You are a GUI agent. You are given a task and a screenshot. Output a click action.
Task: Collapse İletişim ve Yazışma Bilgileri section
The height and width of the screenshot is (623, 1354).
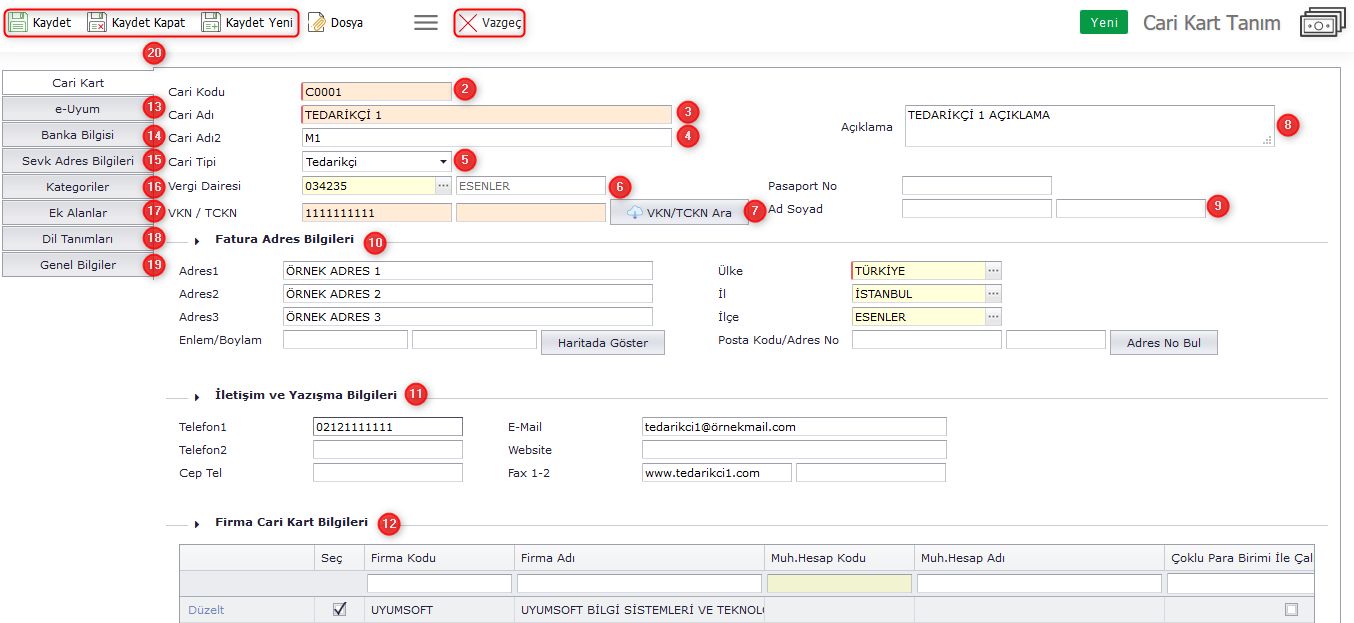[x=197, y=397]
